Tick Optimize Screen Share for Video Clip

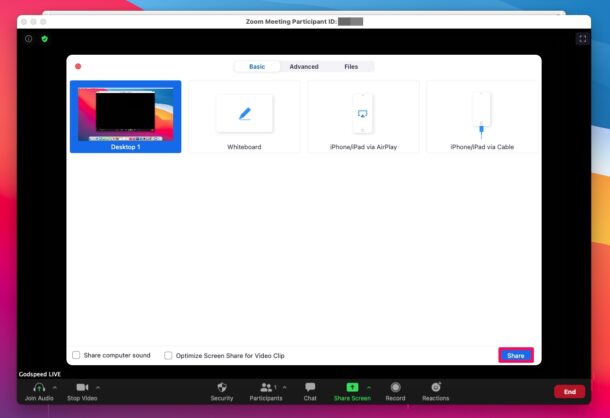pyautogui.click(x=168, y=355)
